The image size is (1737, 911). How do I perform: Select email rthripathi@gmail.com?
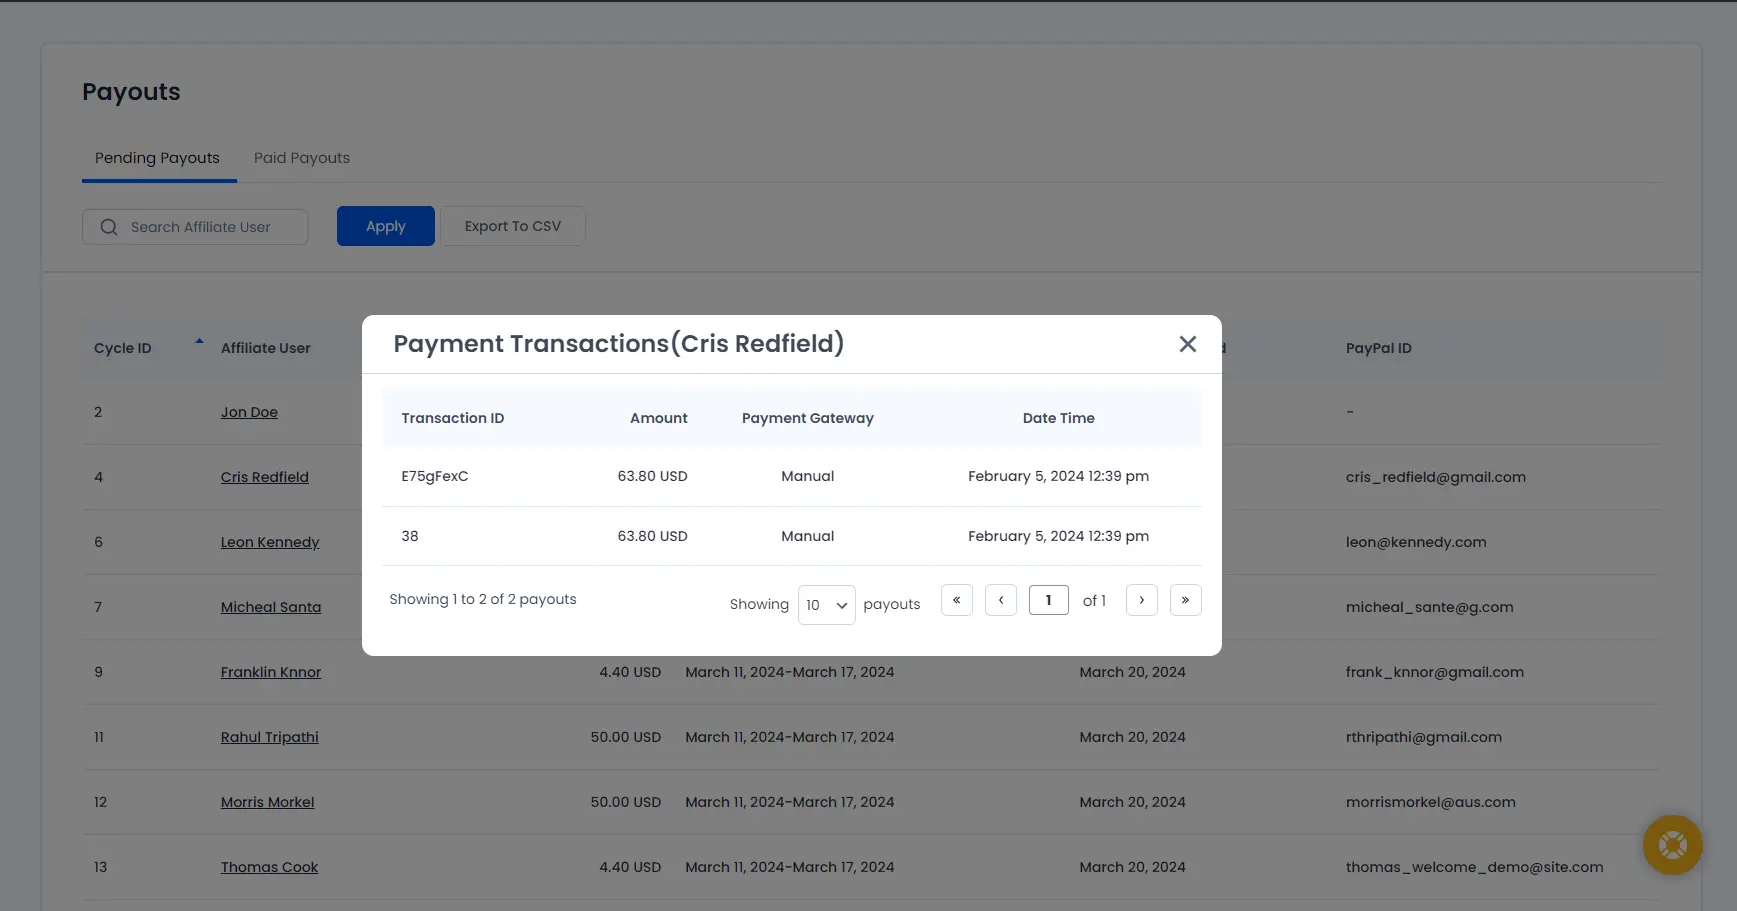[x=1424, y=737]
